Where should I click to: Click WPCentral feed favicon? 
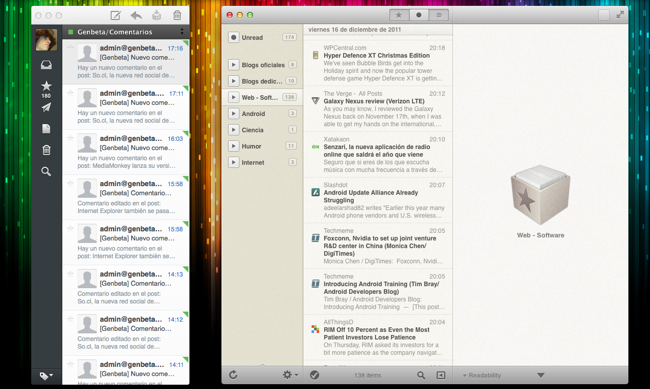tap(315, 55)
